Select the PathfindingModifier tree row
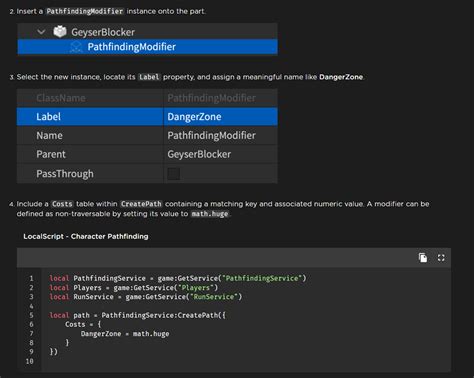 pyautogui.click(x=147, y=47)
